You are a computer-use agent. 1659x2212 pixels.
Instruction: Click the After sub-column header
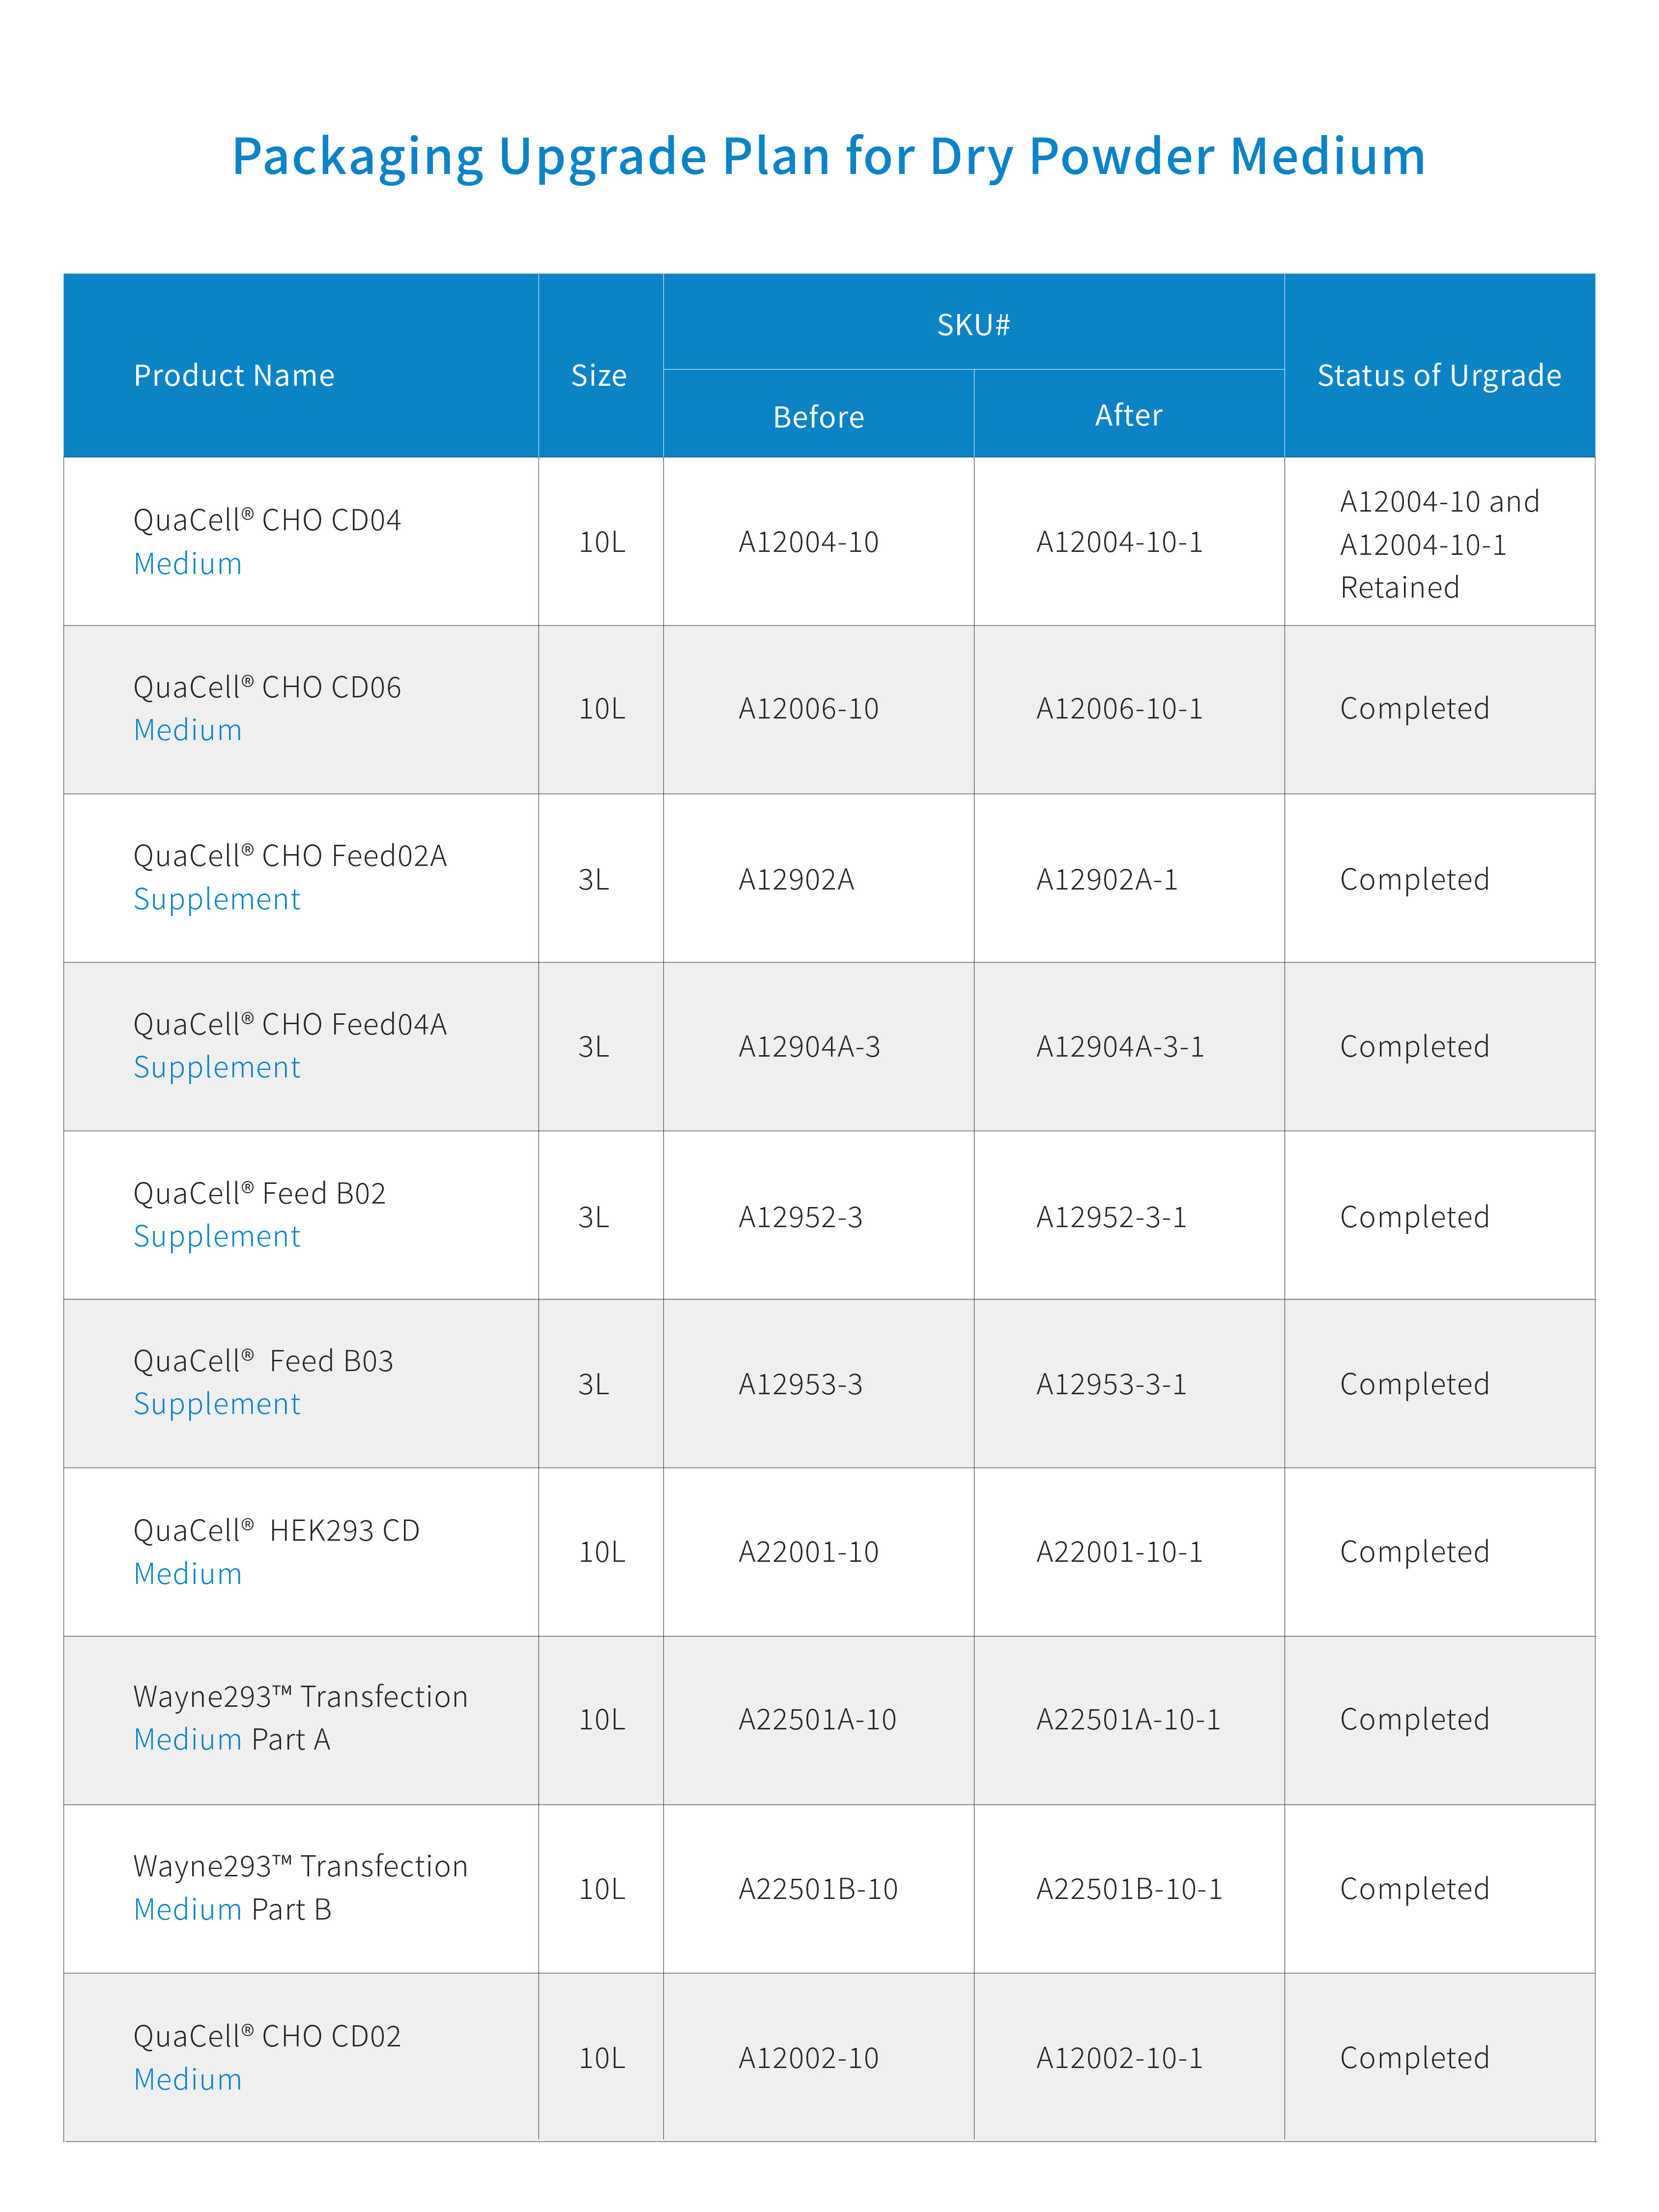1128,416
